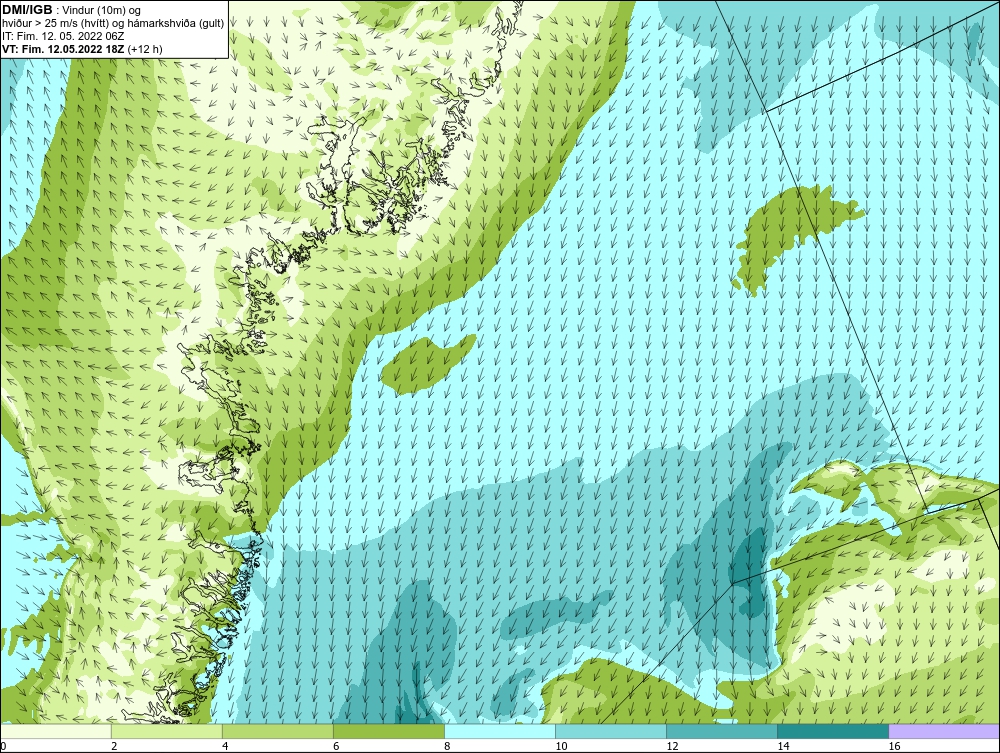Click the legend scale label '16'

[893, 747]
